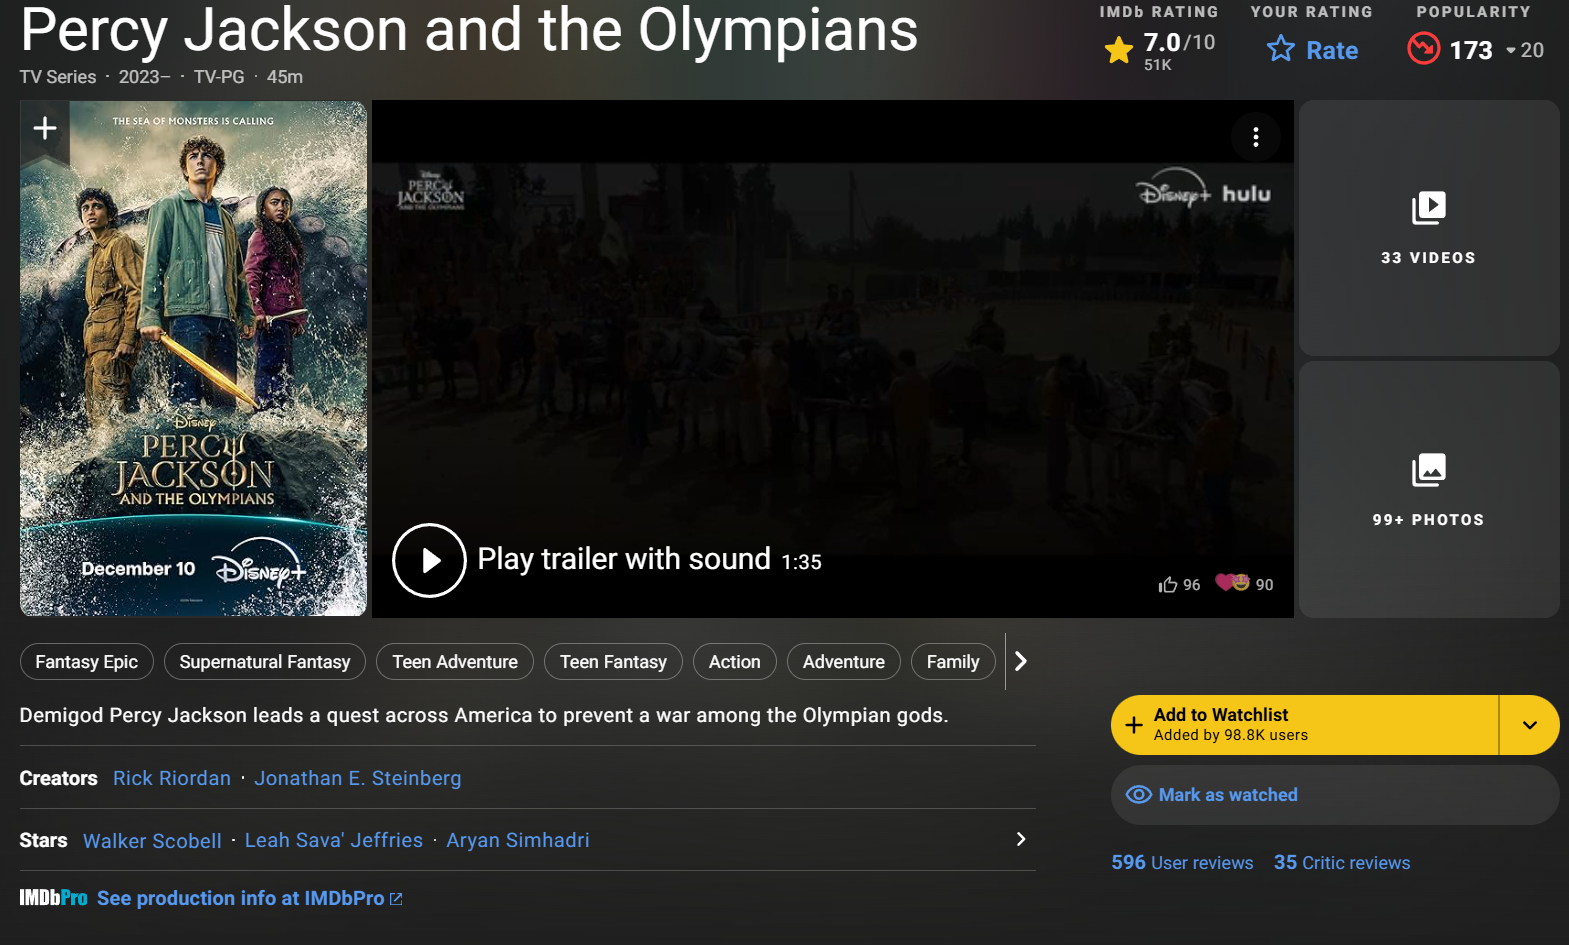Add the series to Watchlist

click(x=1304, y=725)
